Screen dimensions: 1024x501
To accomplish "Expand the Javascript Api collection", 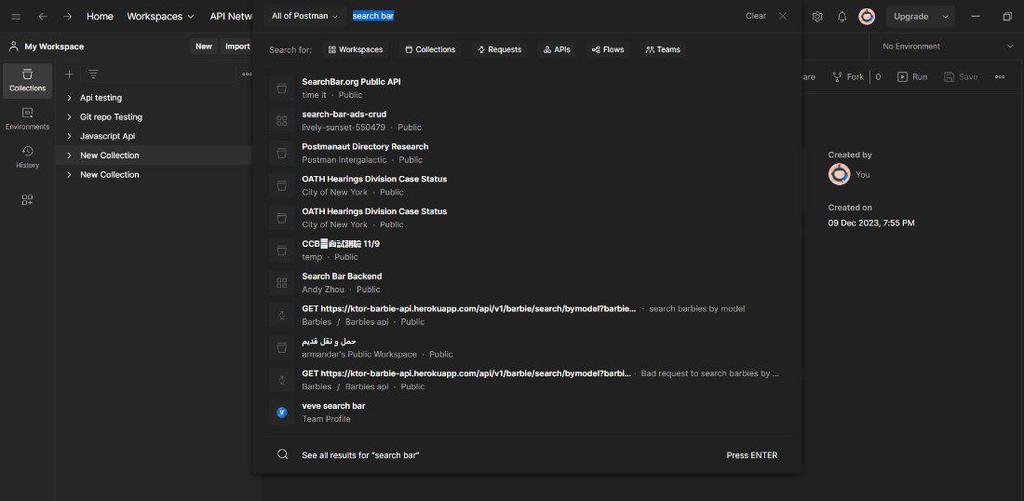I will tap(69, 136).
